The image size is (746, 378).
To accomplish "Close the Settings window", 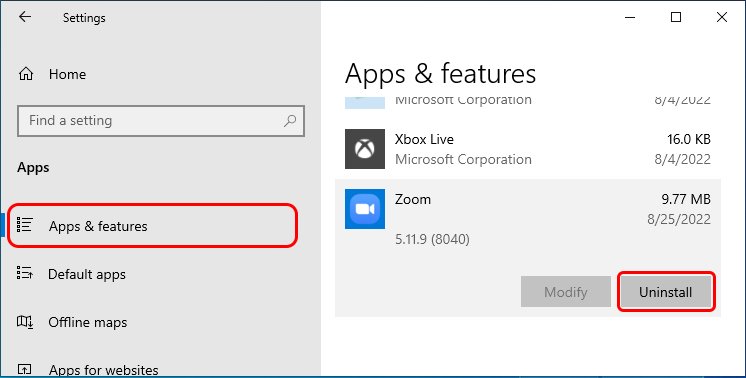I will [722, 18].
